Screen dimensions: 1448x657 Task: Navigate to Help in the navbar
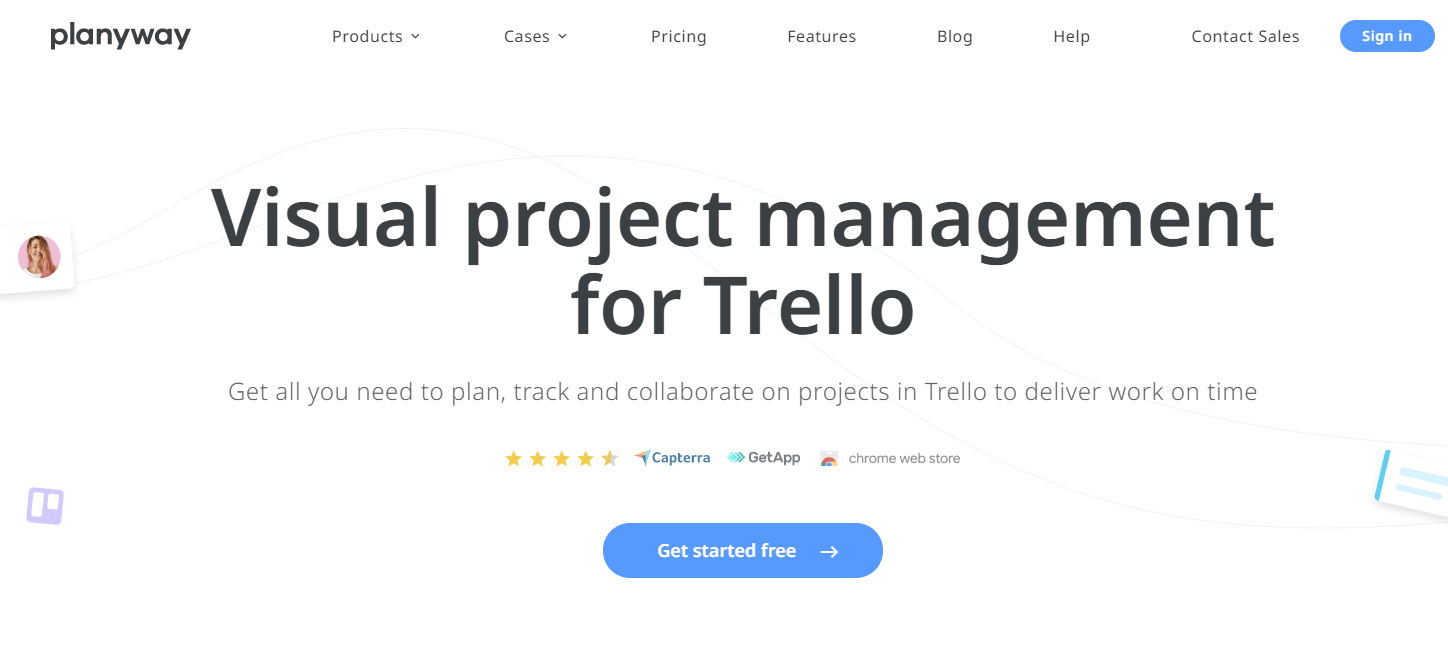1071,37
